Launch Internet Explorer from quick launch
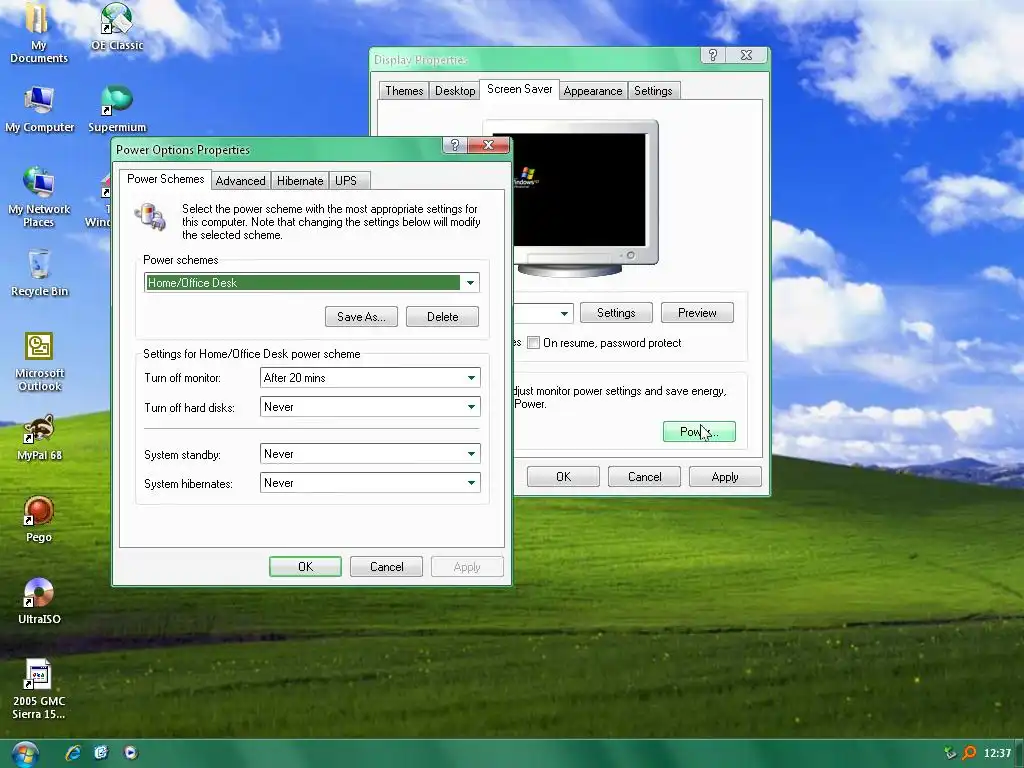 [73, 753]
